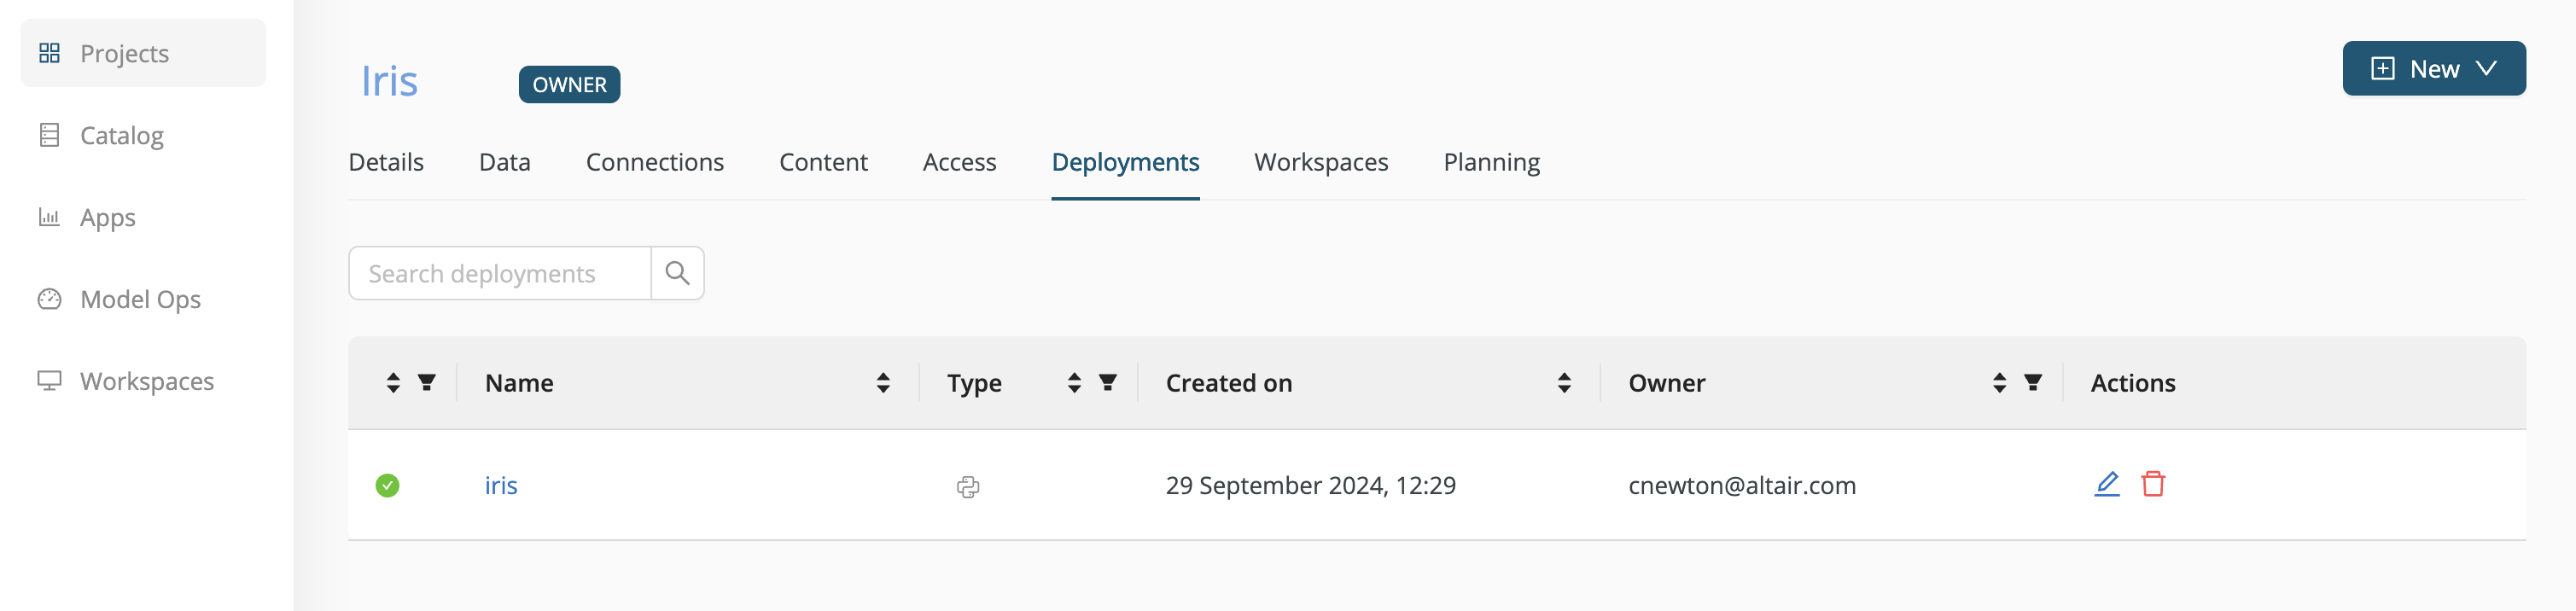The width and height of the screenshot is (2576, 611).
Task: Click the green status icon for iris
Action: point(387,485)
